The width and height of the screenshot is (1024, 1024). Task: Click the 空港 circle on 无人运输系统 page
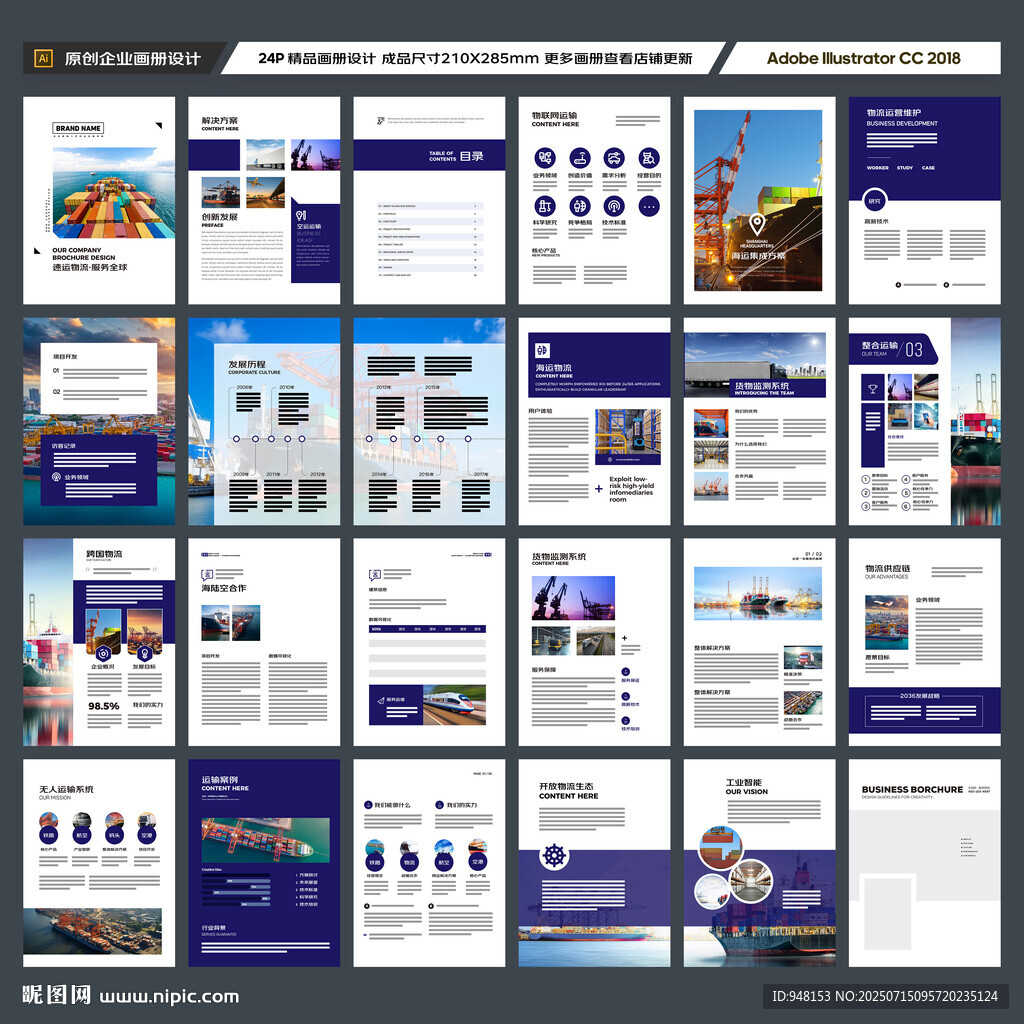tap(147, 835)
